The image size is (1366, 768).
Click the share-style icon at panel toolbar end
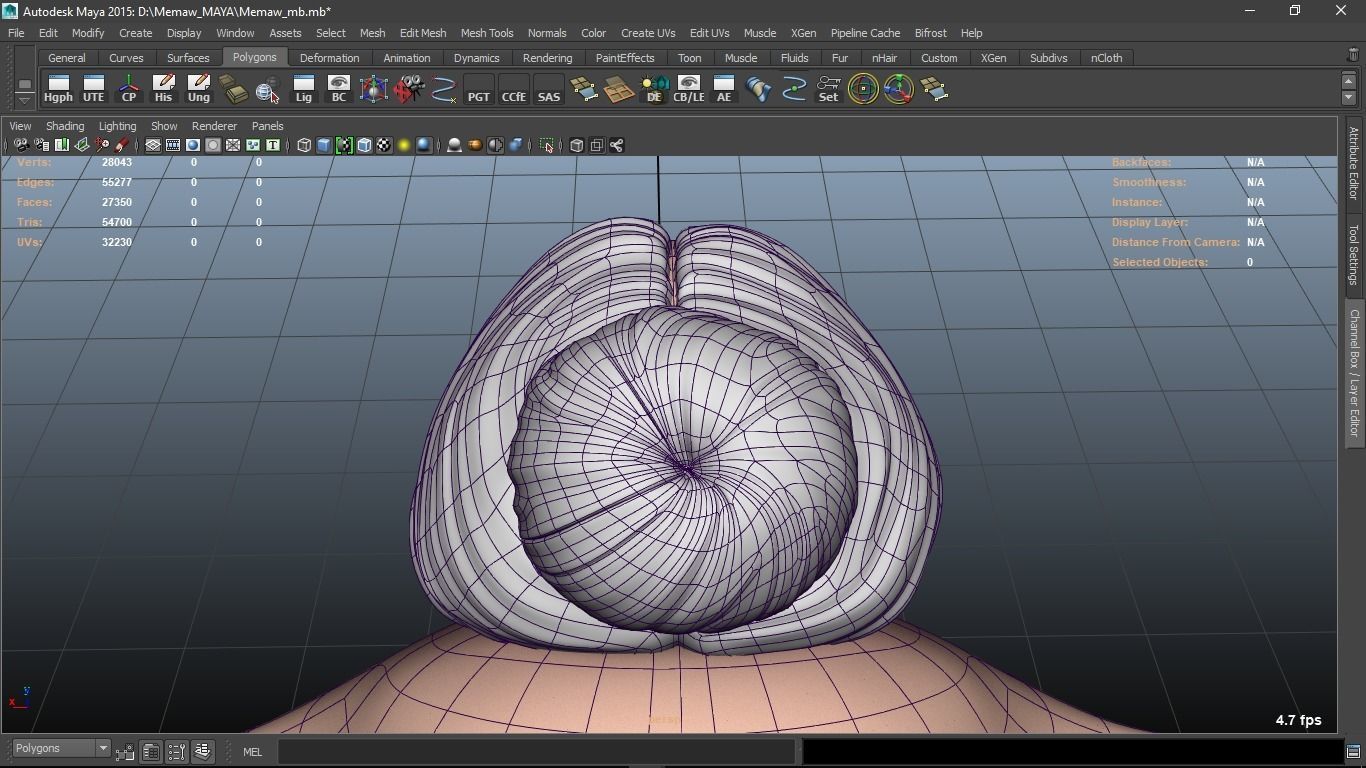617,145
